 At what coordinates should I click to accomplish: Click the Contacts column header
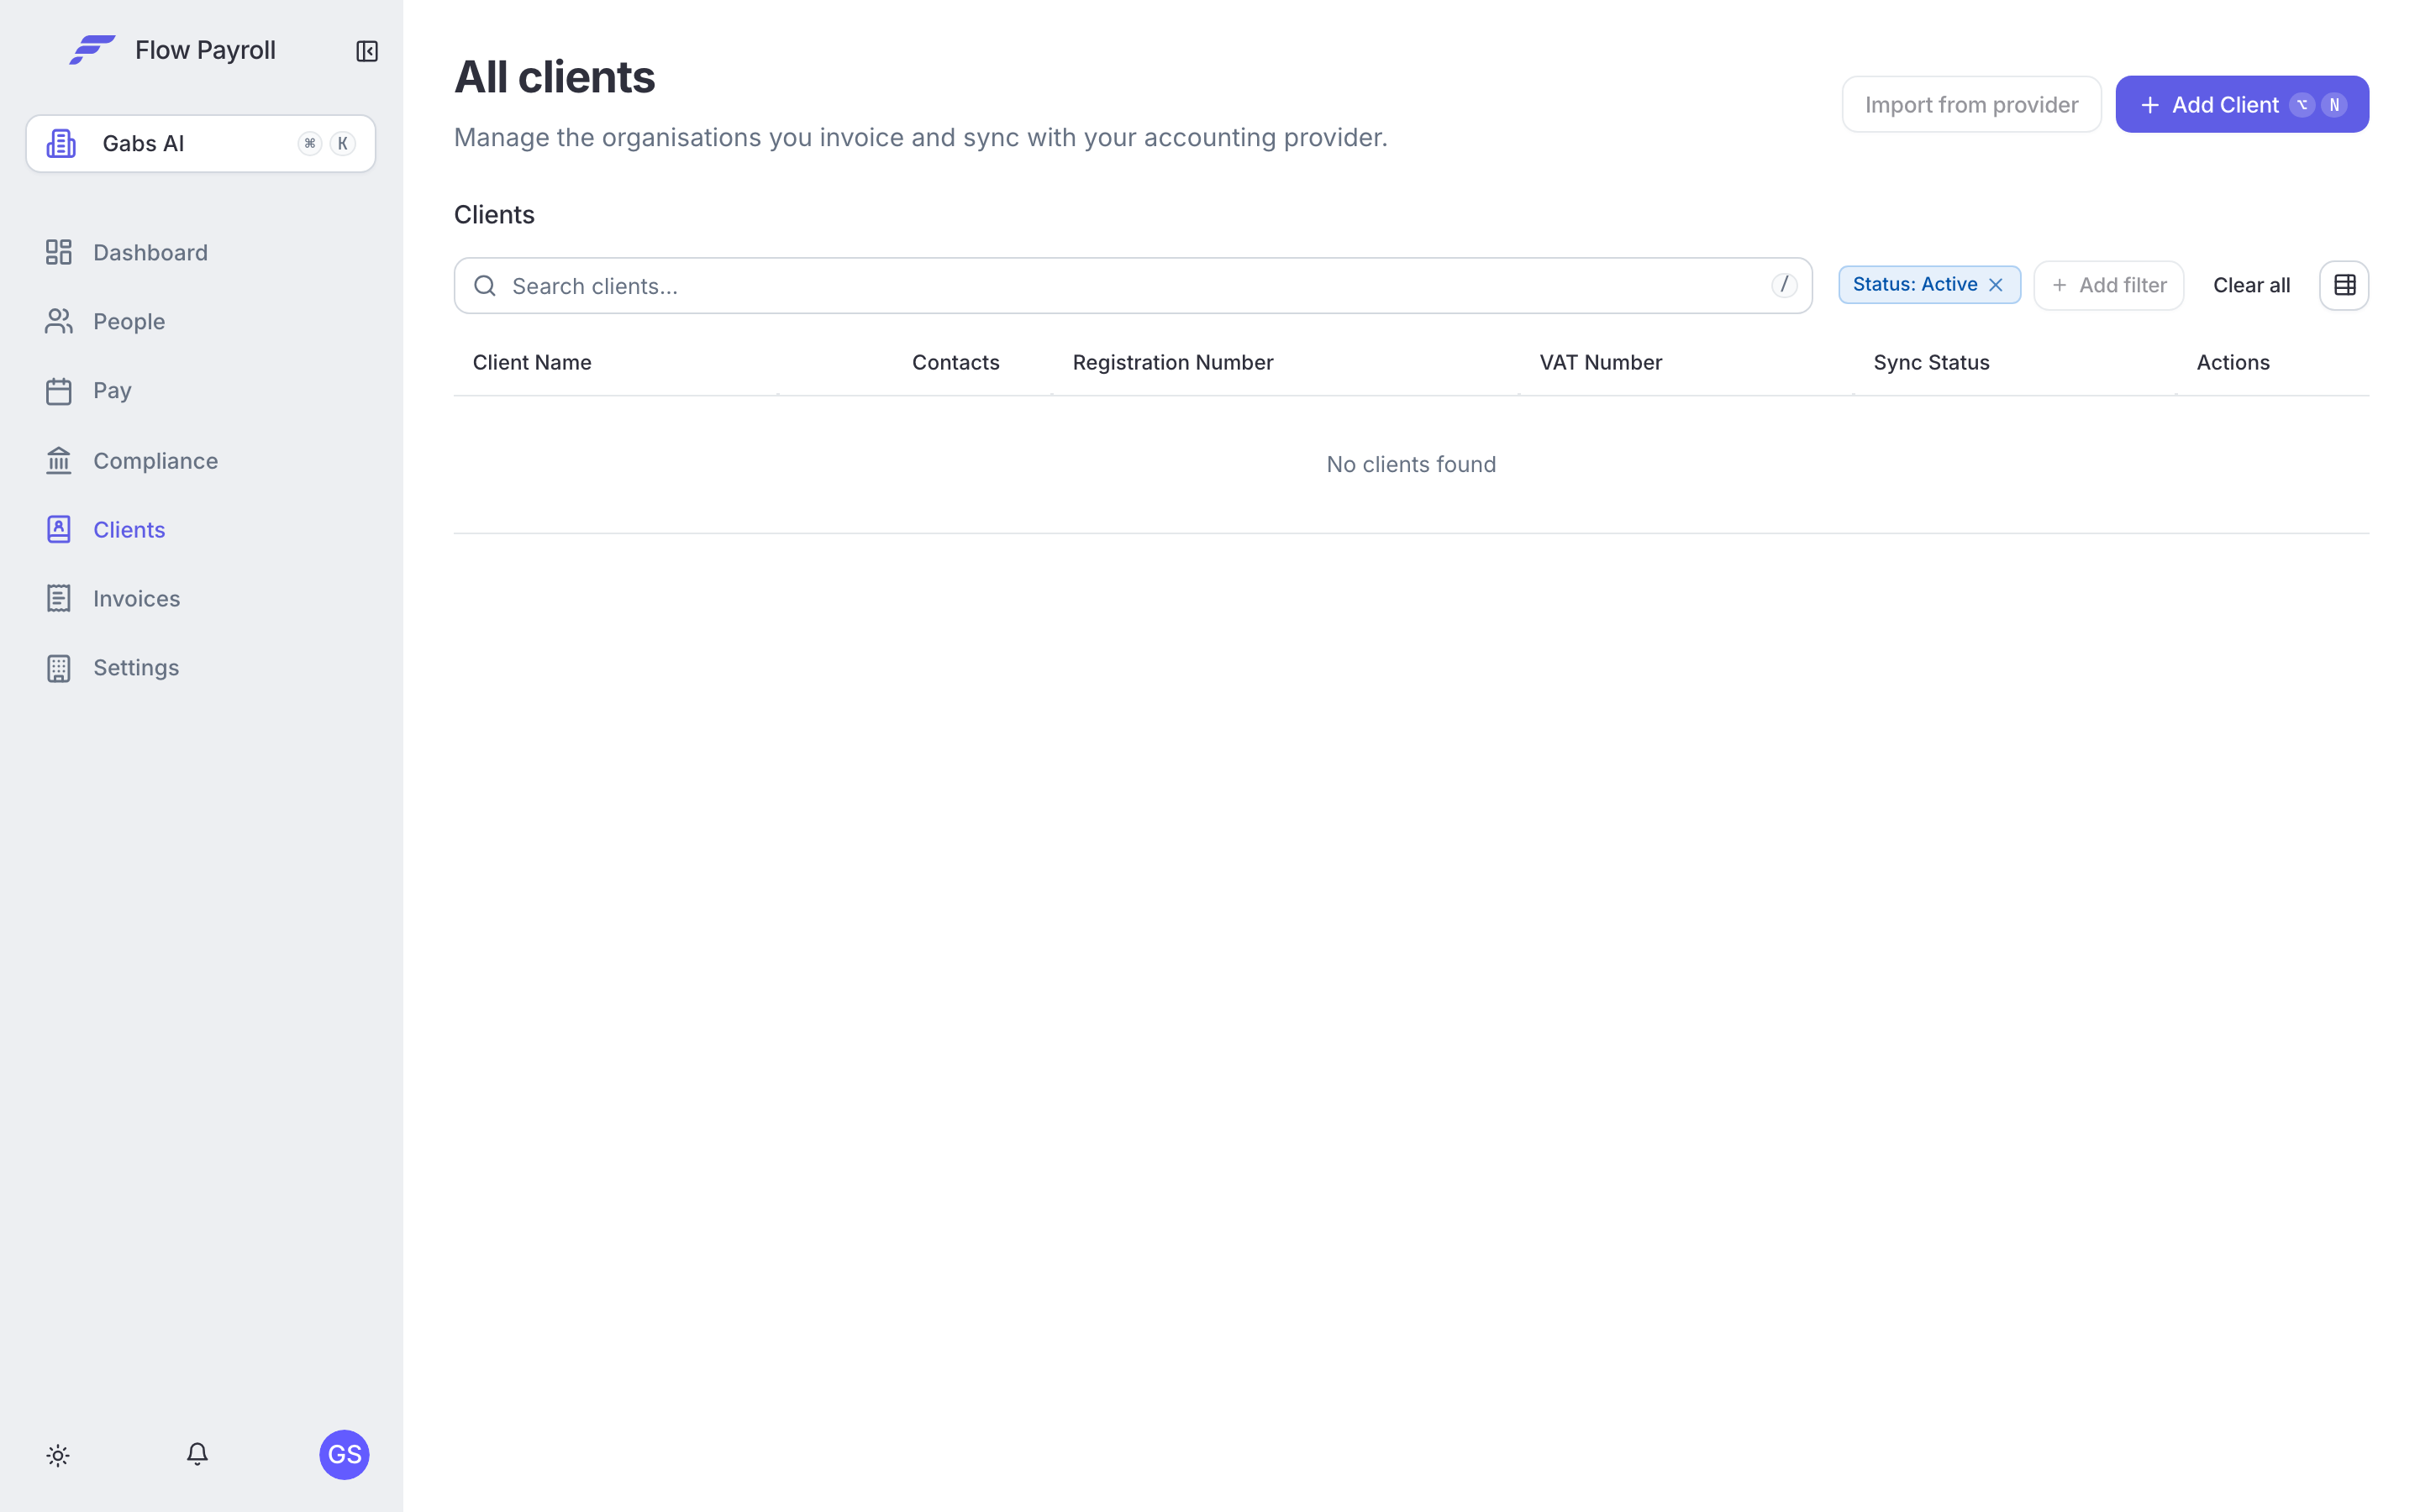pyautogui.click(x=955, y=362)
